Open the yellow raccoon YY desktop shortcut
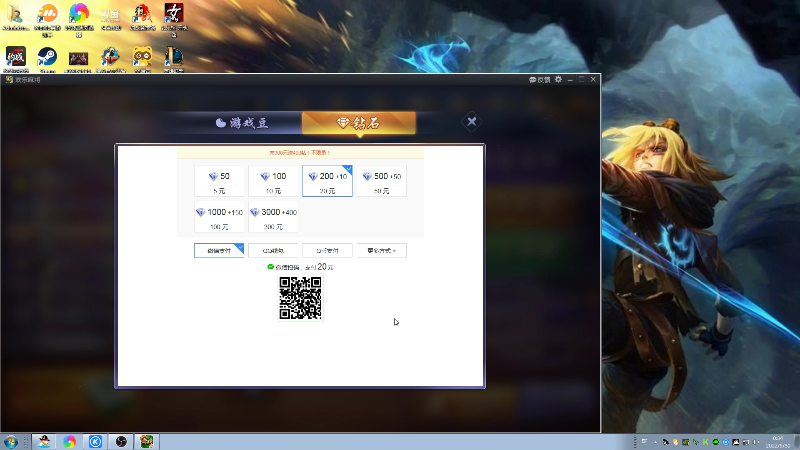Image resolution: width=800 pixels, height=450 pixels. [x=142, y=58]
